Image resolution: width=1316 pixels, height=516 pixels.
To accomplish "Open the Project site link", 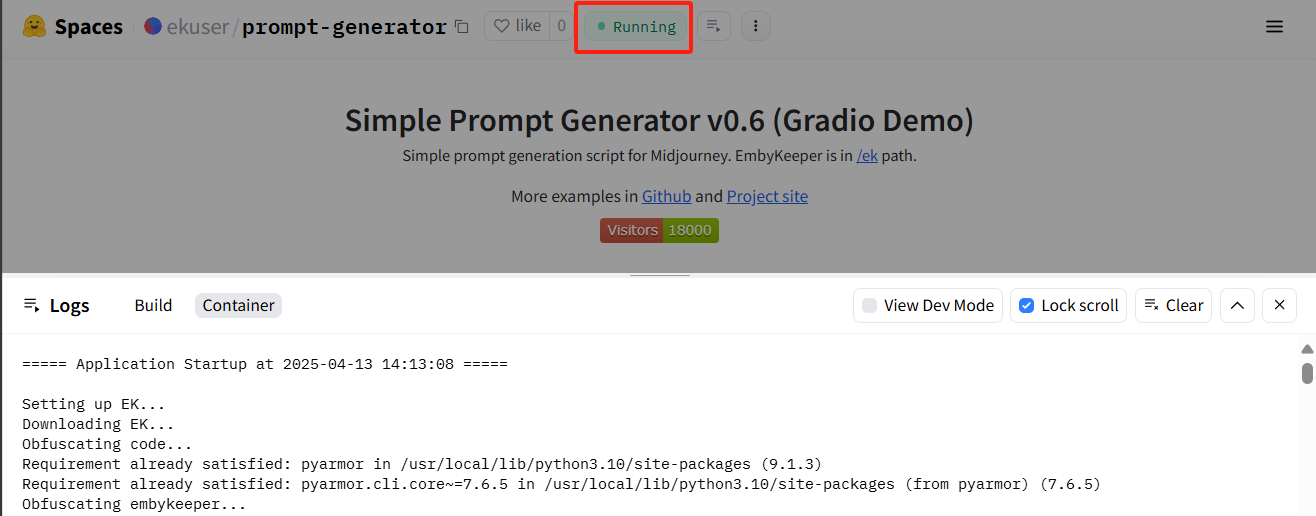I will tap(767, 196).
